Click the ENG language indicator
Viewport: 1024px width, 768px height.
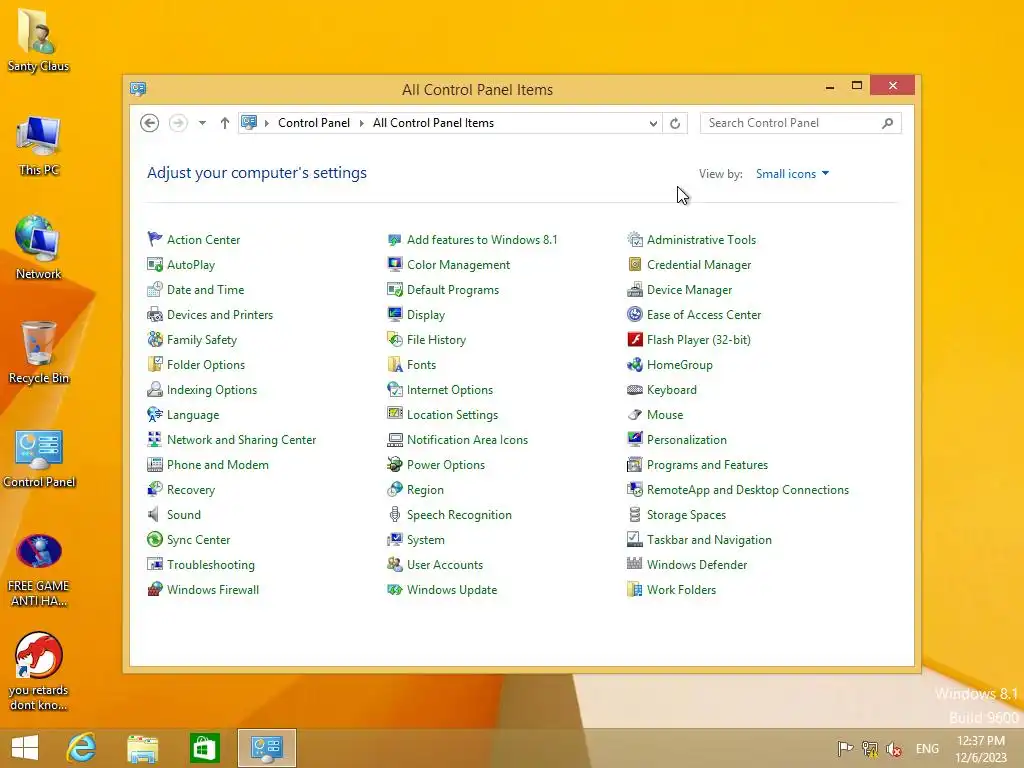(927, 748)
